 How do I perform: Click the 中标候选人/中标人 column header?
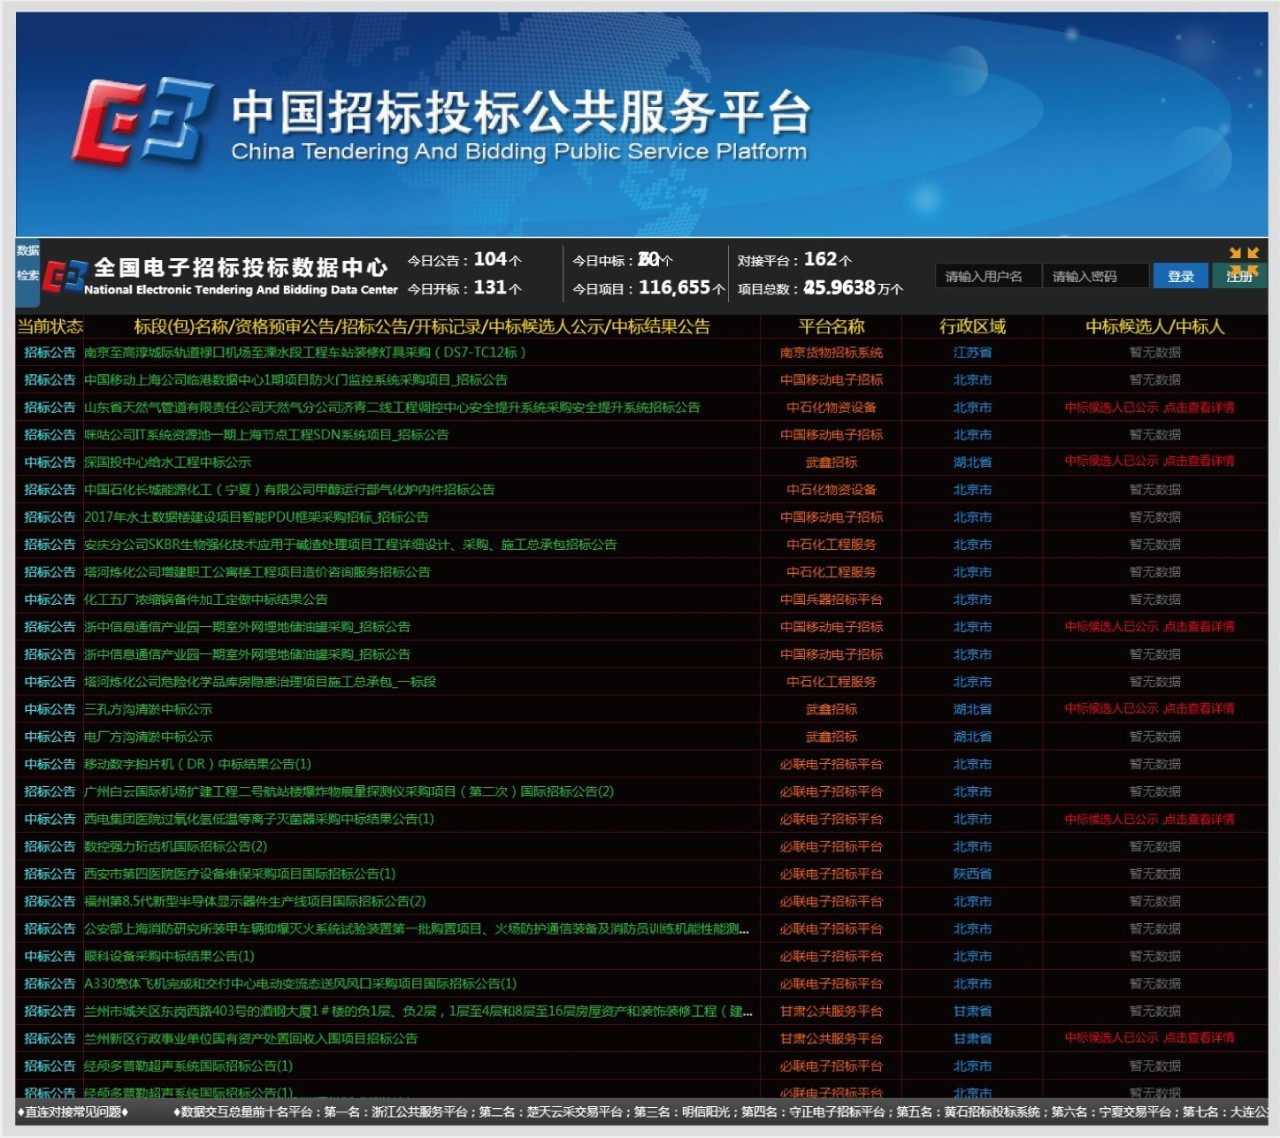click(x=1155, y=326)
